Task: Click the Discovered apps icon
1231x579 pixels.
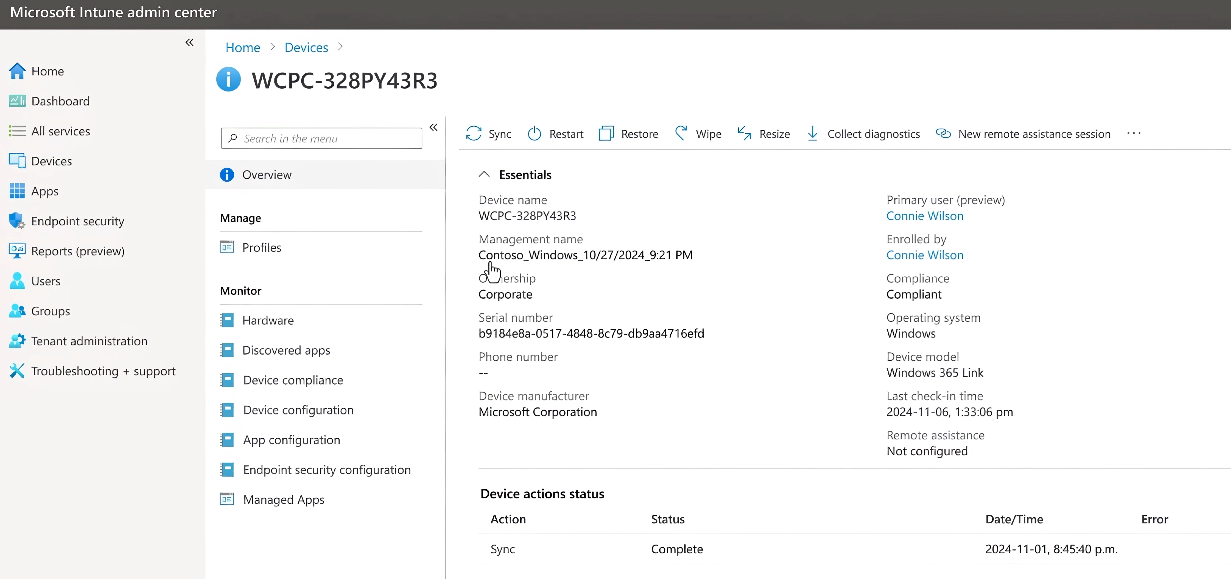Action: (226, 351)
